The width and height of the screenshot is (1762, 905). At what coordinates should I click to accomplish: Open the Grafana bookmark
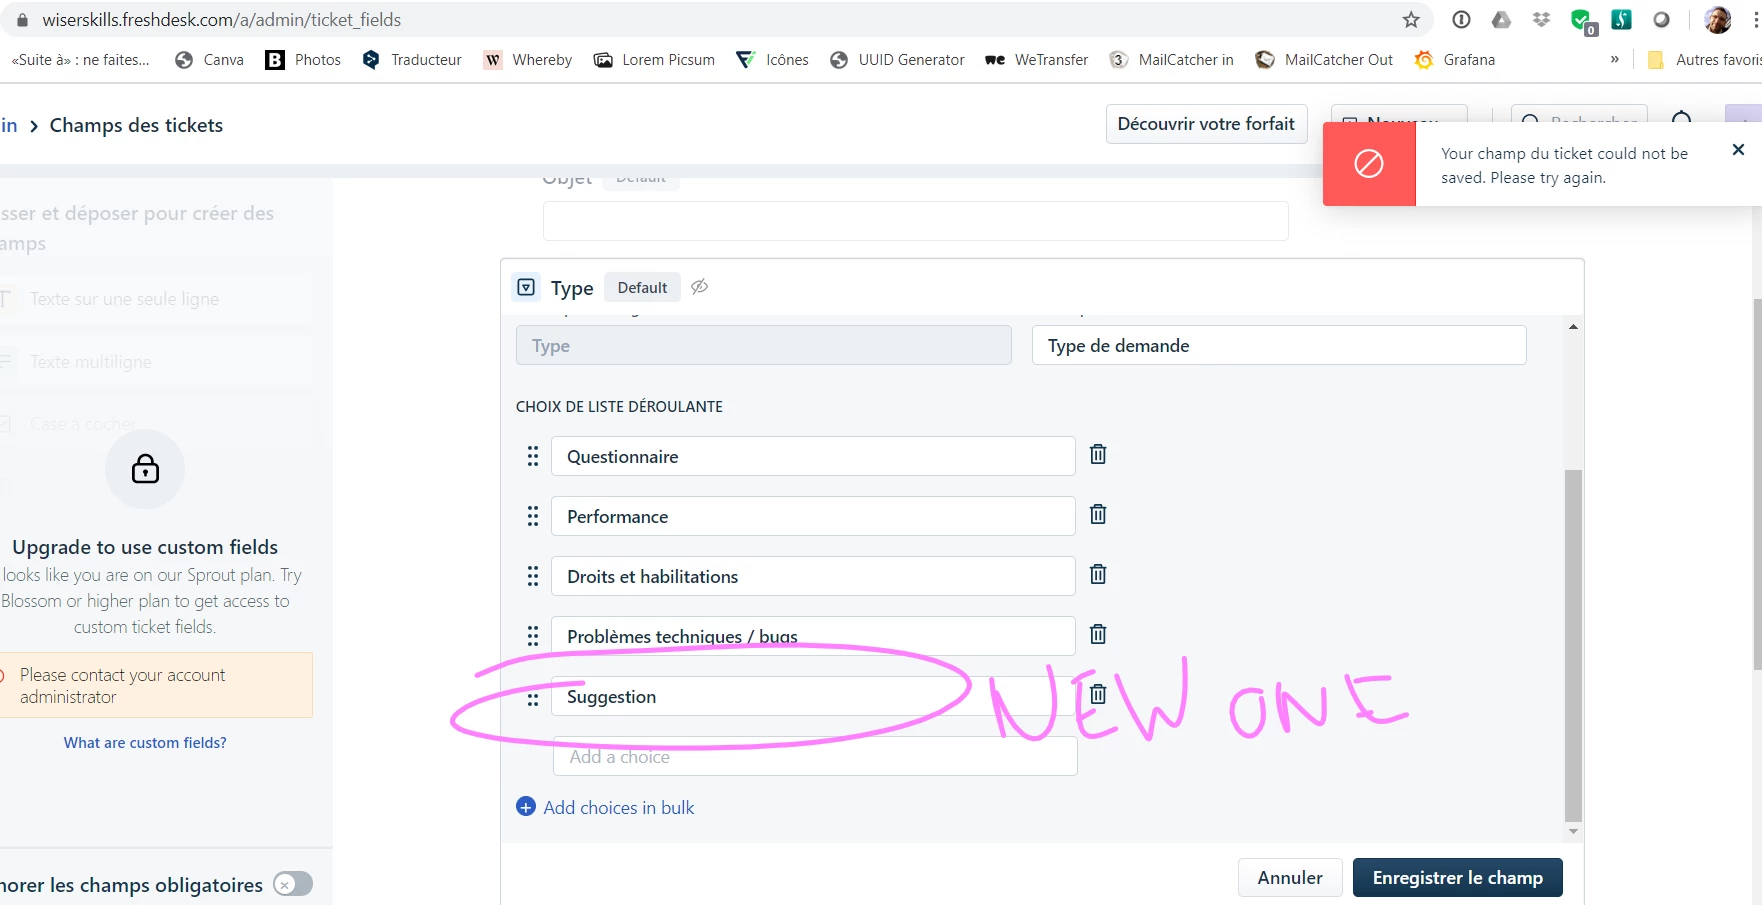click(x=1455, y=60)
